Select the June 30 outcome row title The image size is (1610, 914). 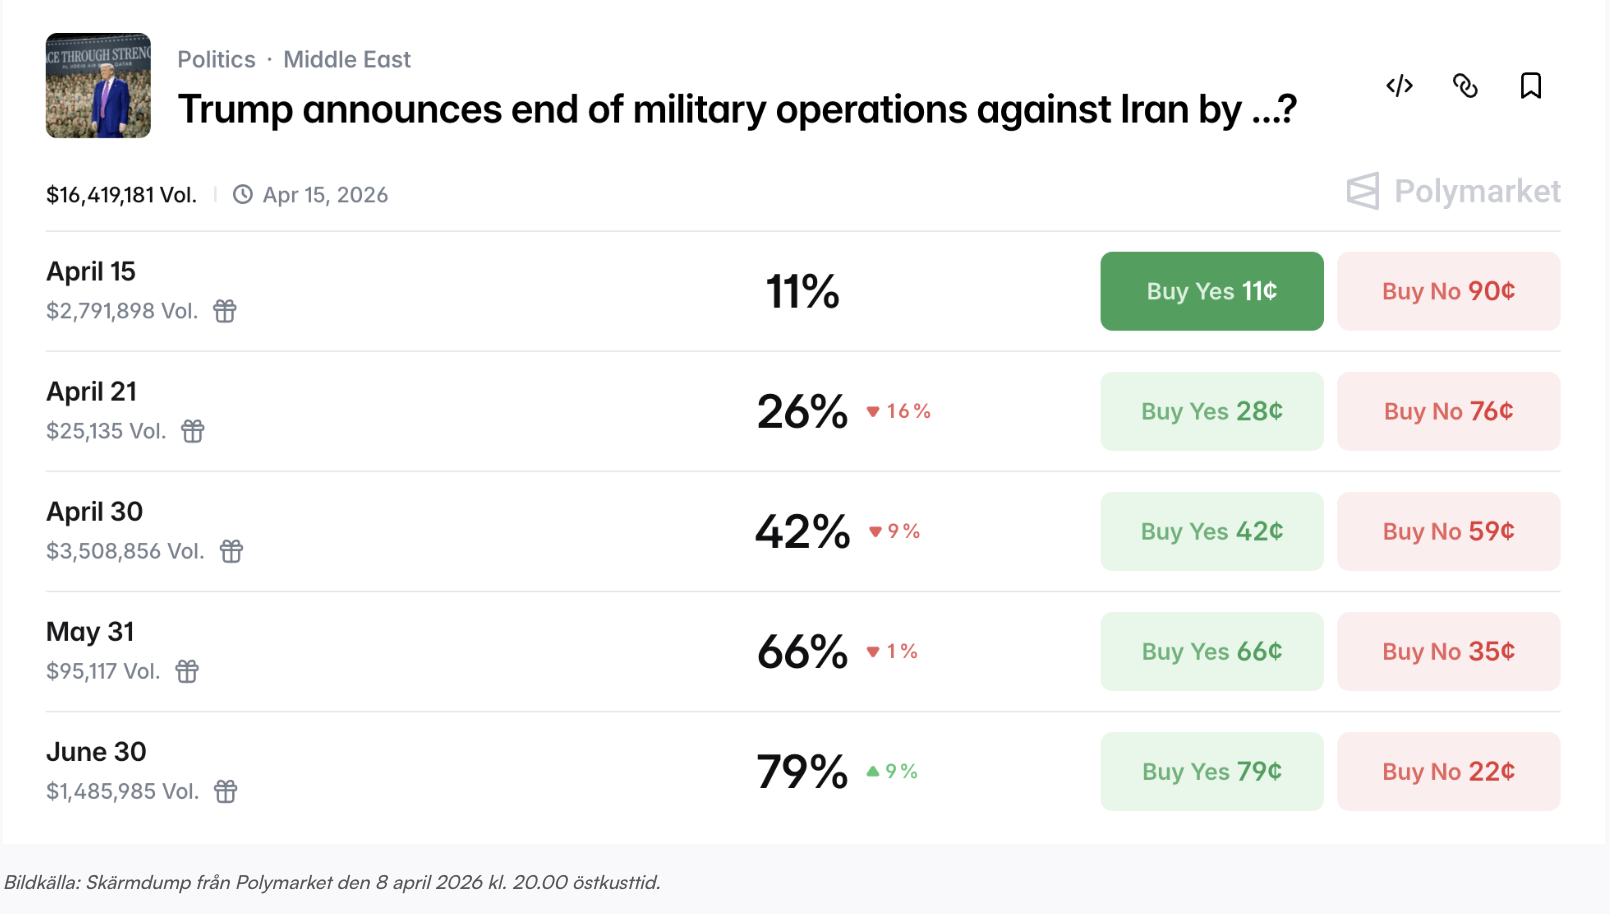tap(96, 752)
